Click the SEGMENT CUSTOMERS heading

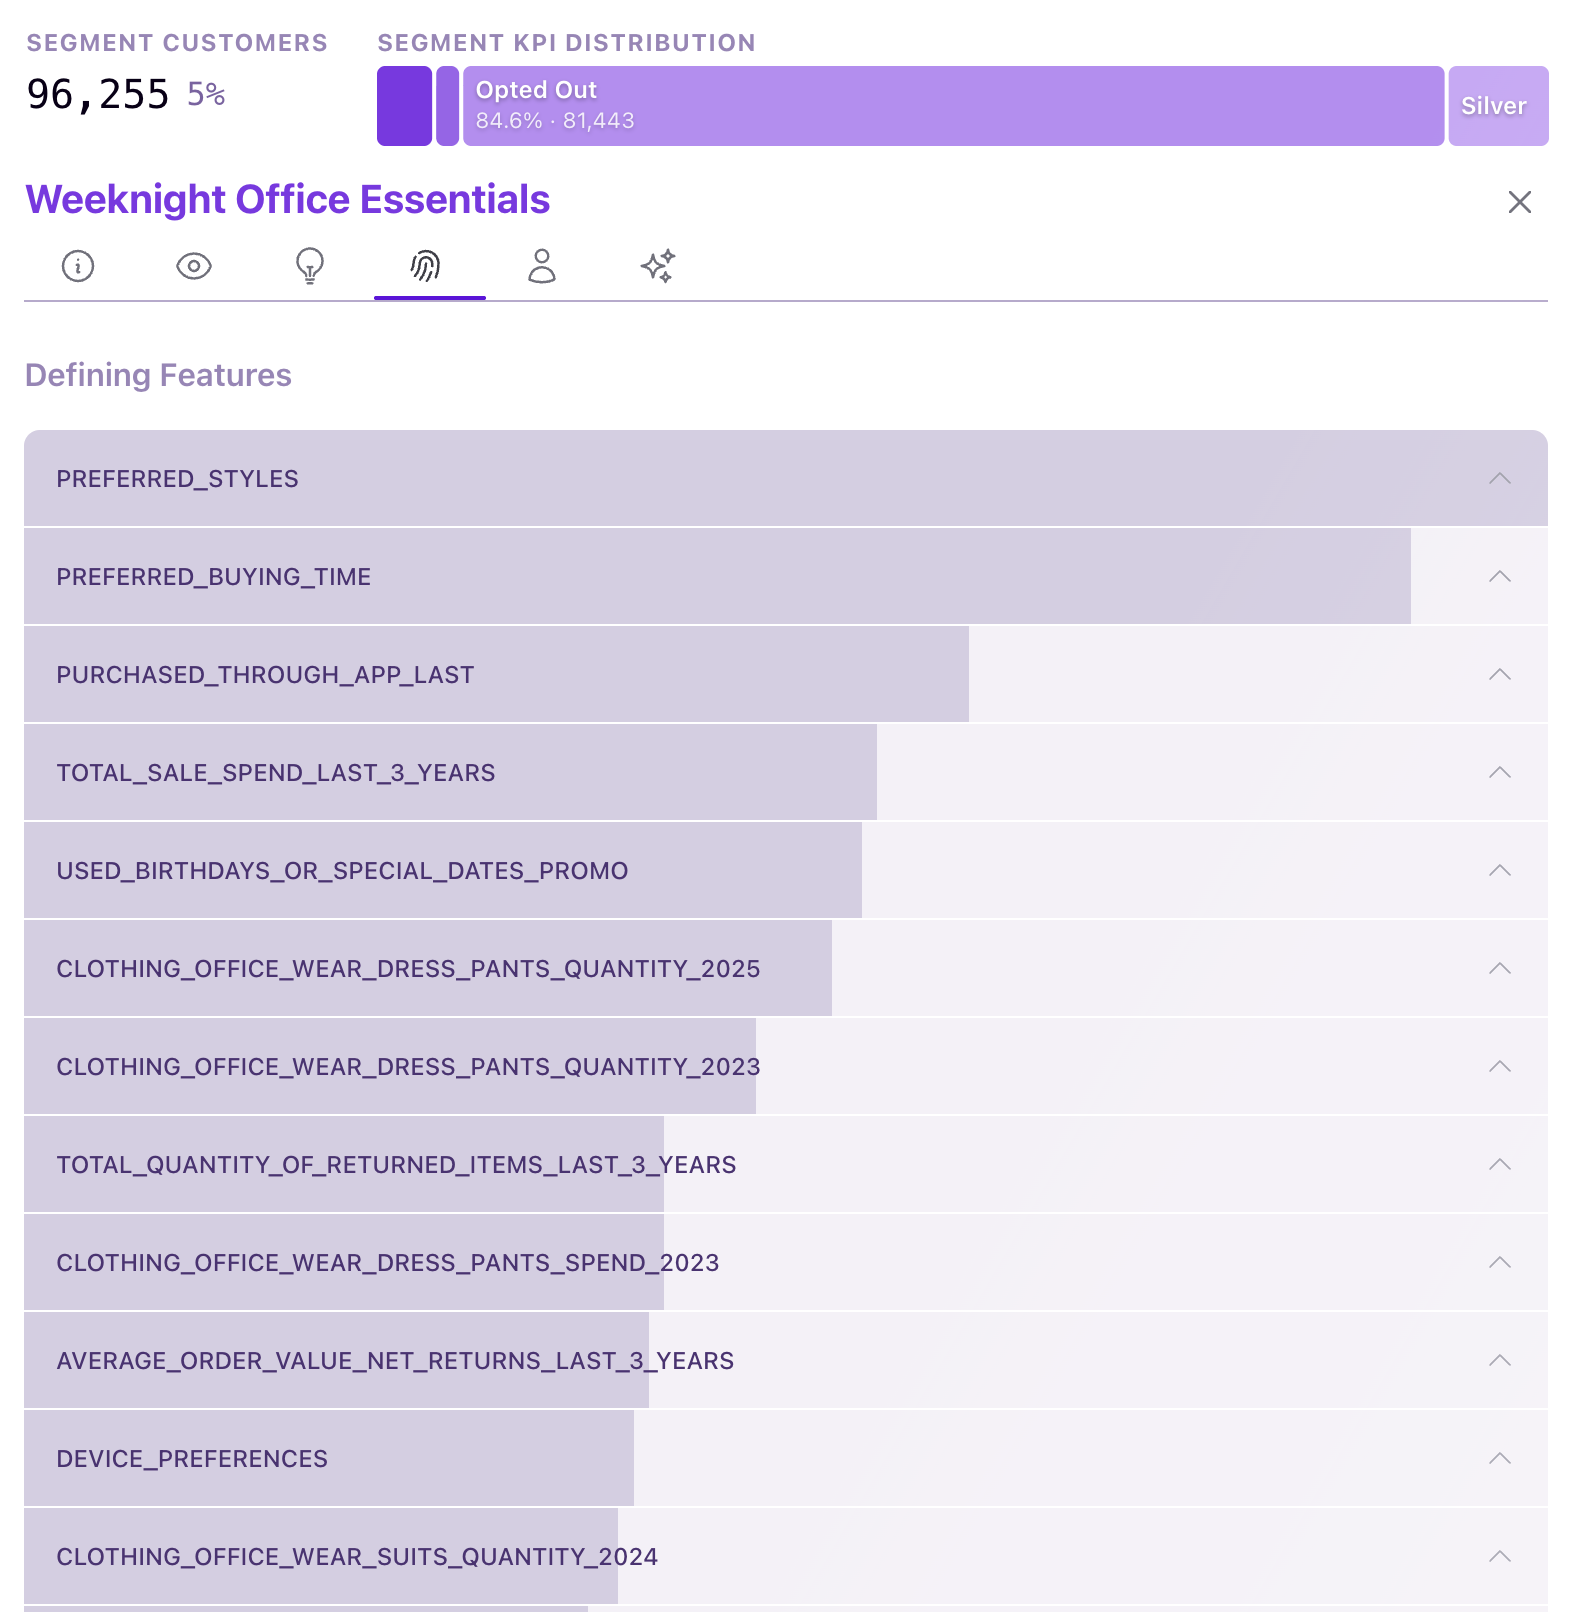pyautogui.click(x=177, y=43)
